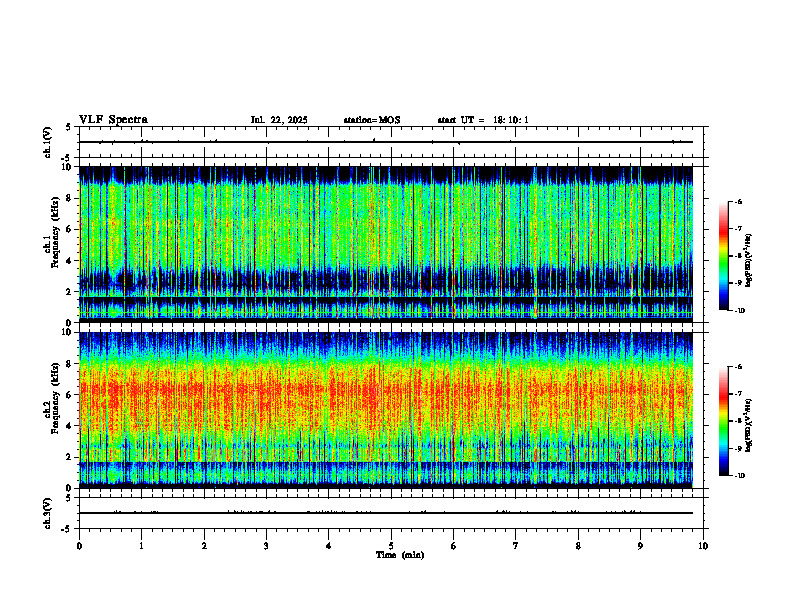This screenshot has width=792, height=612.
Task: Click the ch.2 'Frequency (kHz)' axis label
Action: pos(55,398)
